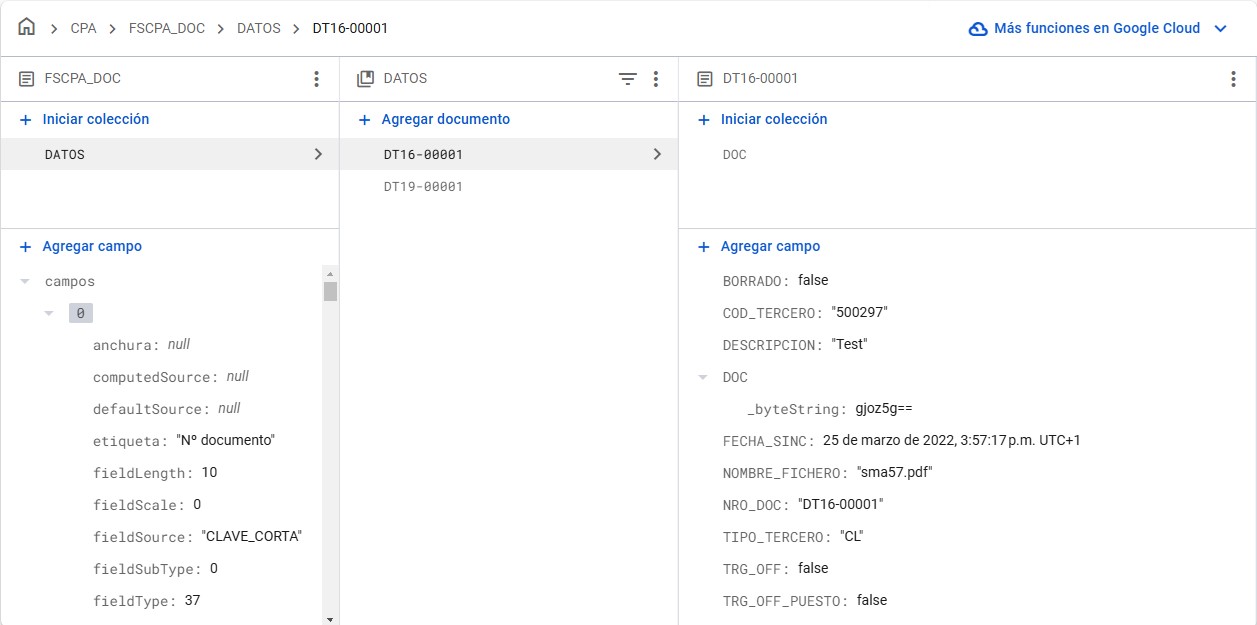Start a collection in the FSCPA_DOC panel
This screenshot has height=625, width=1257.
point(95,119)
